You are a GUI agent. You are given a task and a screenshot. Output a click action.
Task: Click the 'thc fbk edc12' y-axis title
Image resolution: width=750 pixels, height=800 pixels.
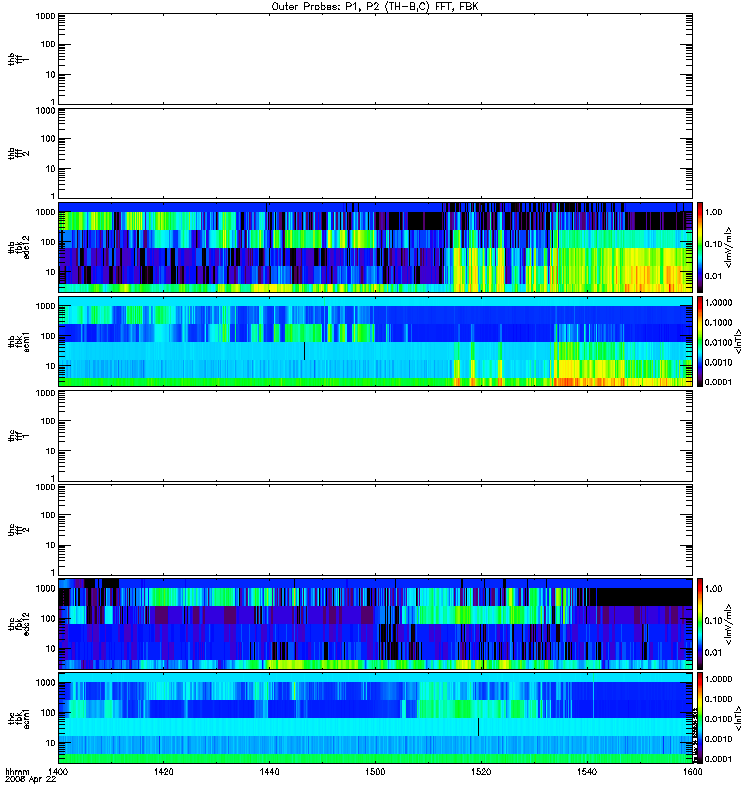point(19,623)
